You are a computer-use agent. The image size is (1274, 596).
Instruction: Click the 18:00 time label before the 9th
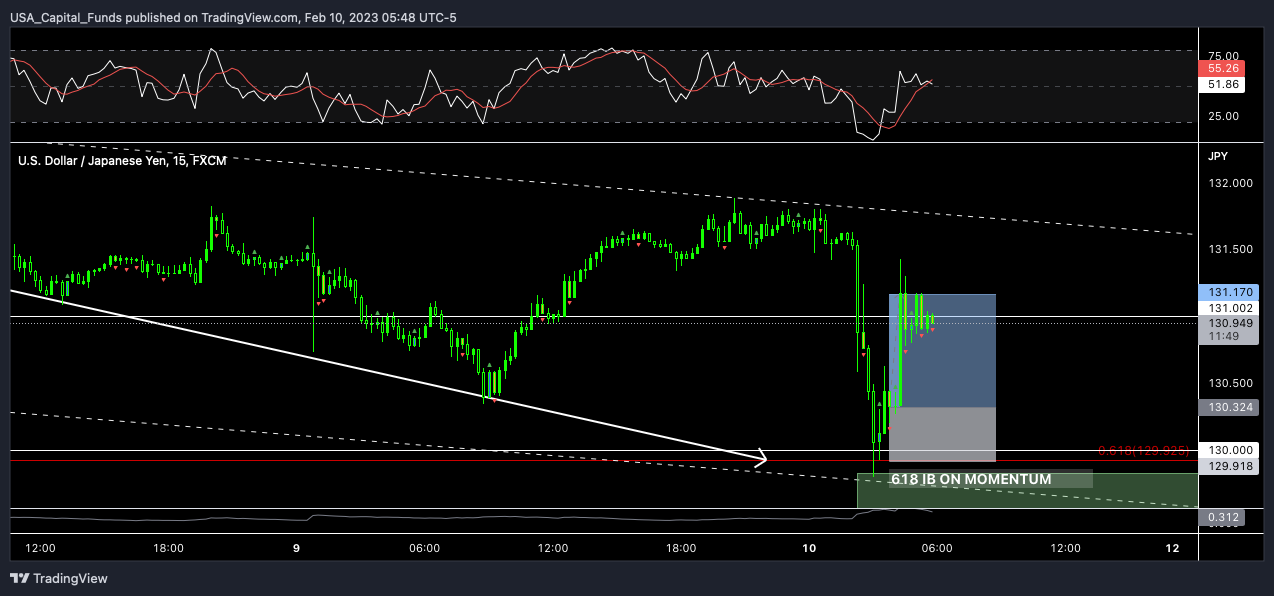click(x=168, y=548)
